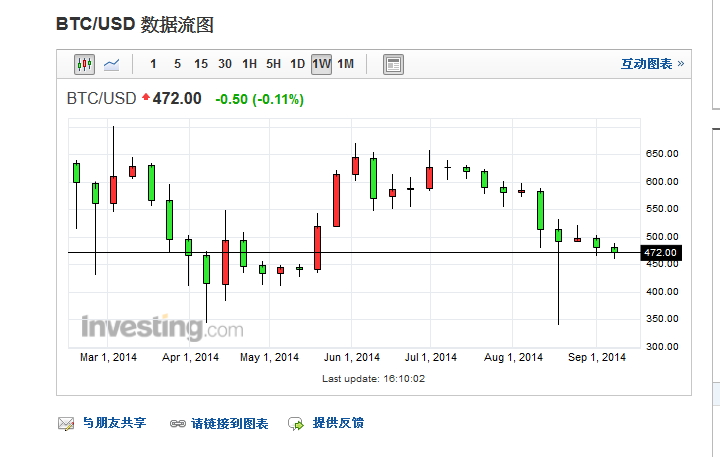
Task: Select the 5 minute interval
Action: (x=177, y=64)
